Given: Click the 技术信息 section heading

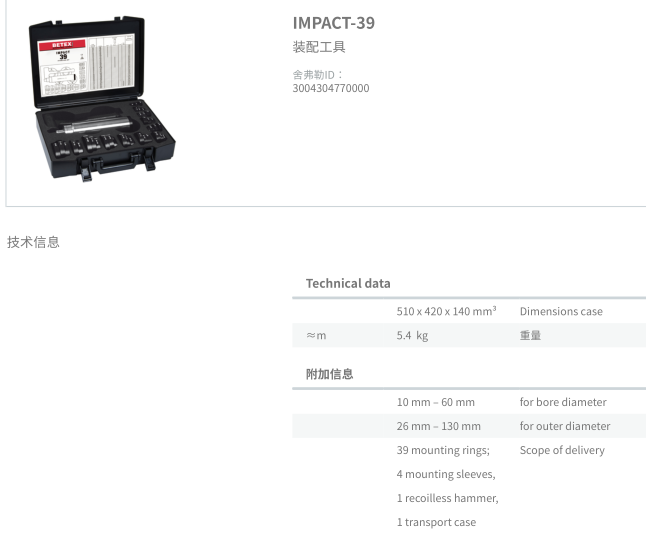Looking at the screenshot, I should pos(33,242).
